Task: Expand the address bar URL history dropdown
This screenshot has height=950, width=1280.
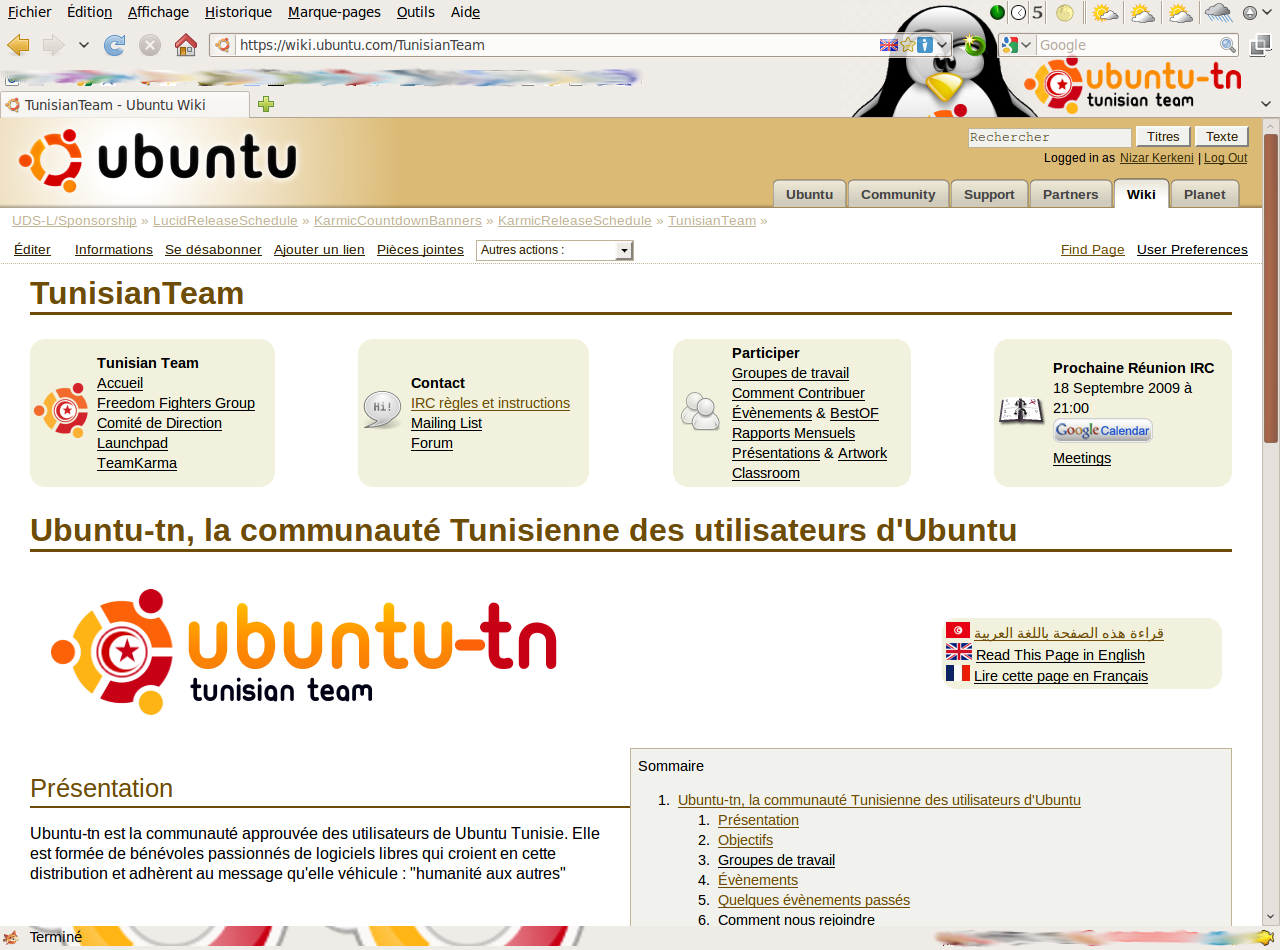Action: [x=942, y=45]
